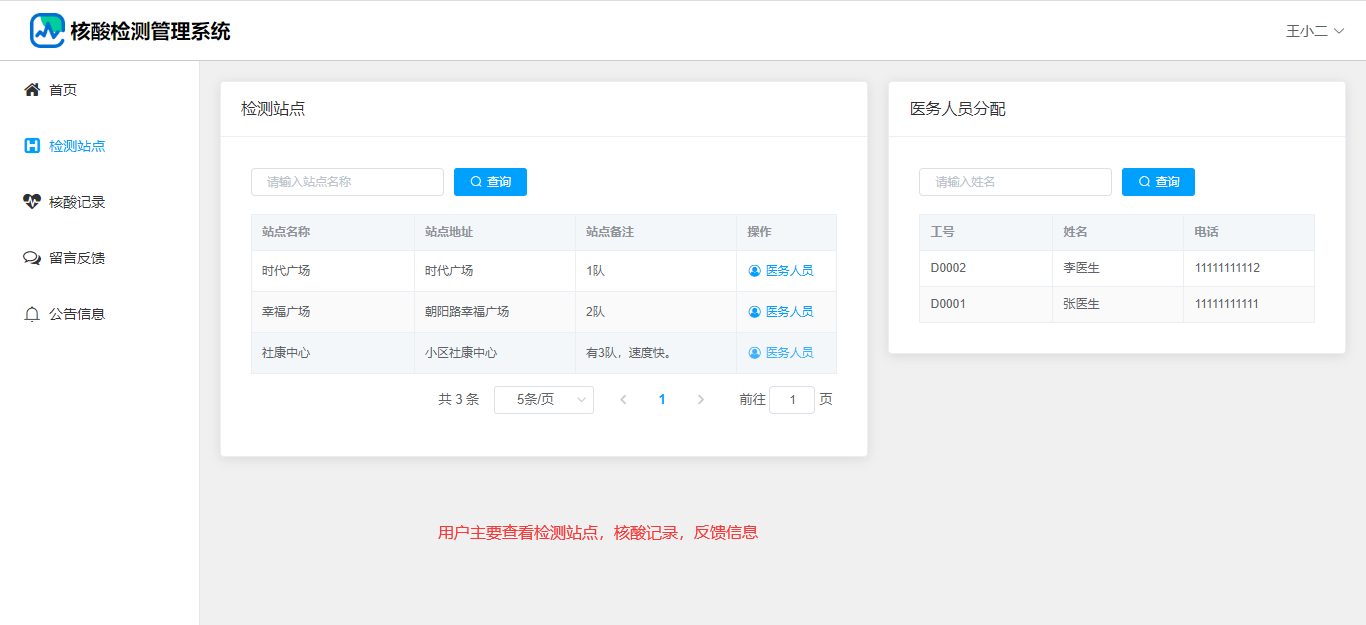Viewport: 1366px width, 625px height.
Task: Focus the 请输入姓名 search field
Action: [x=1015, y=182]
